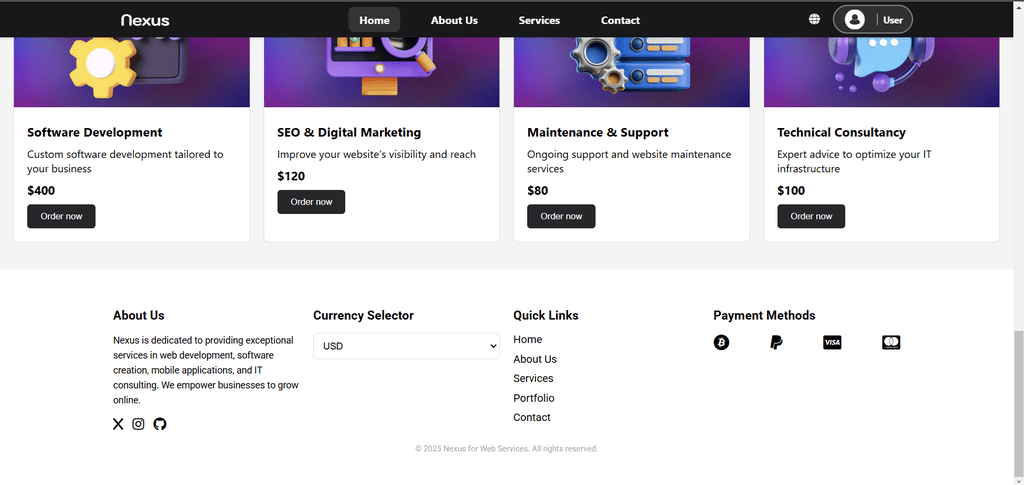Switch to Services in the top menu
The height and width of the screenshot is (485, 1024).
tap(539, 20)
